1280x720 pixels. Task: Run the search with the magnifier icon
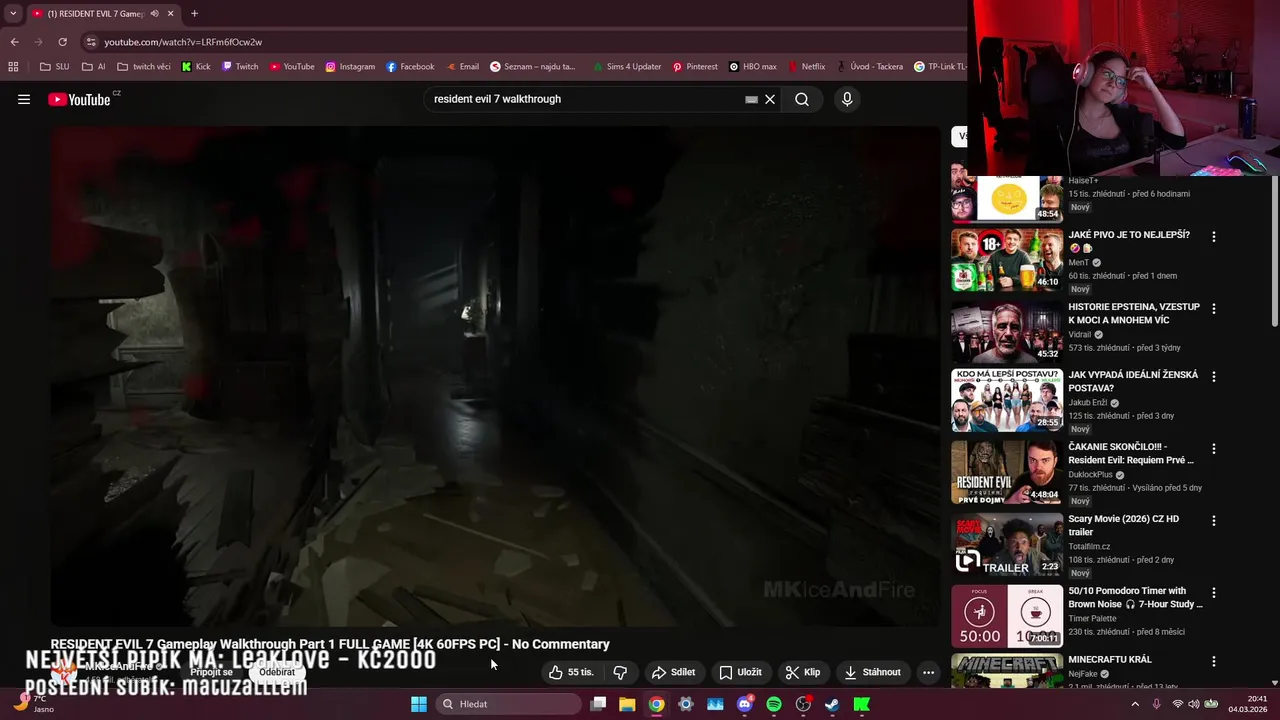coord(802,99)
